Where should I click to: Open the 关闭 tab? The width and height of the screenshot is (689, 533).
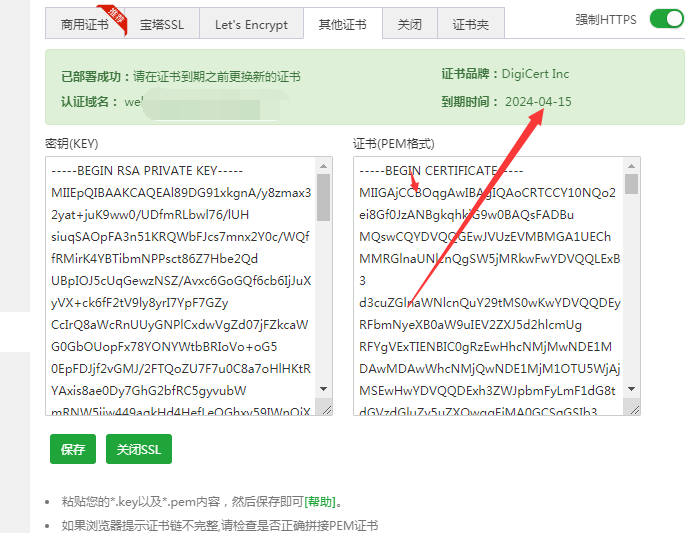409,25
